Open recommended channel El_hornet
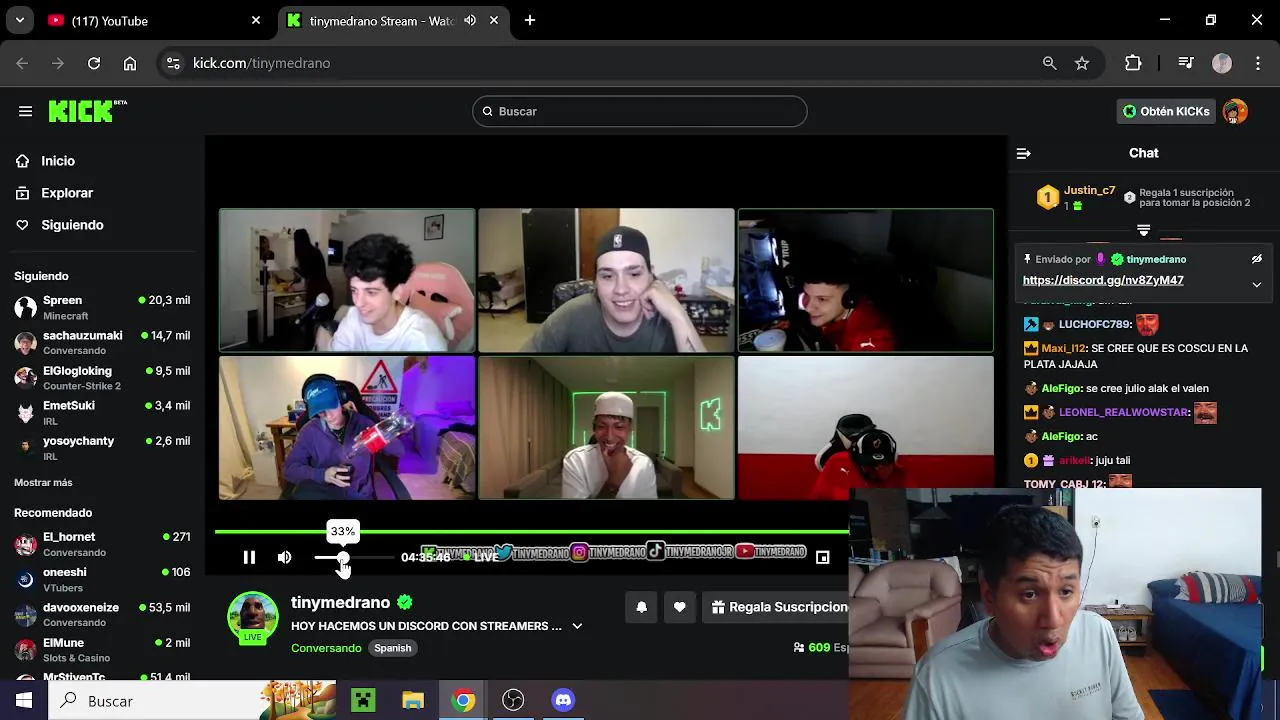This screenshot has height=720, width=1280. coord(102,544)
